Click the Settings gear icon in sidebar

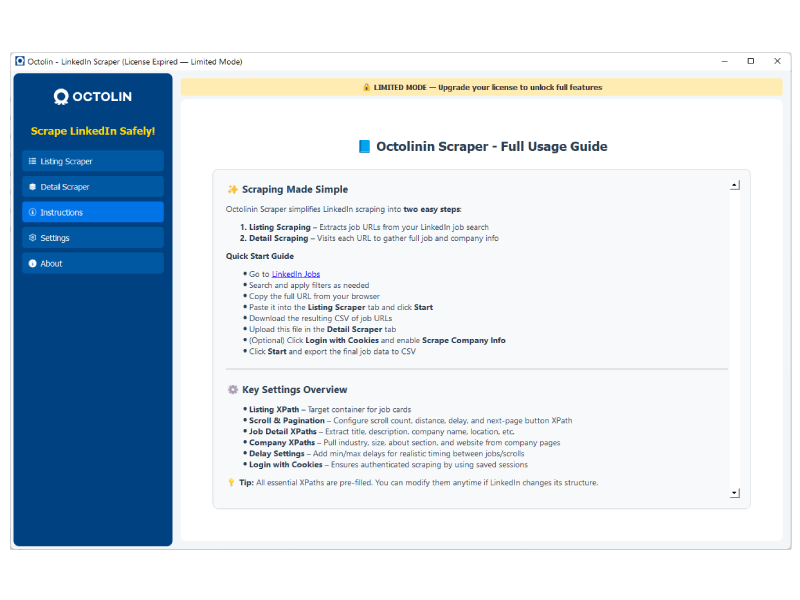[32, 238]
